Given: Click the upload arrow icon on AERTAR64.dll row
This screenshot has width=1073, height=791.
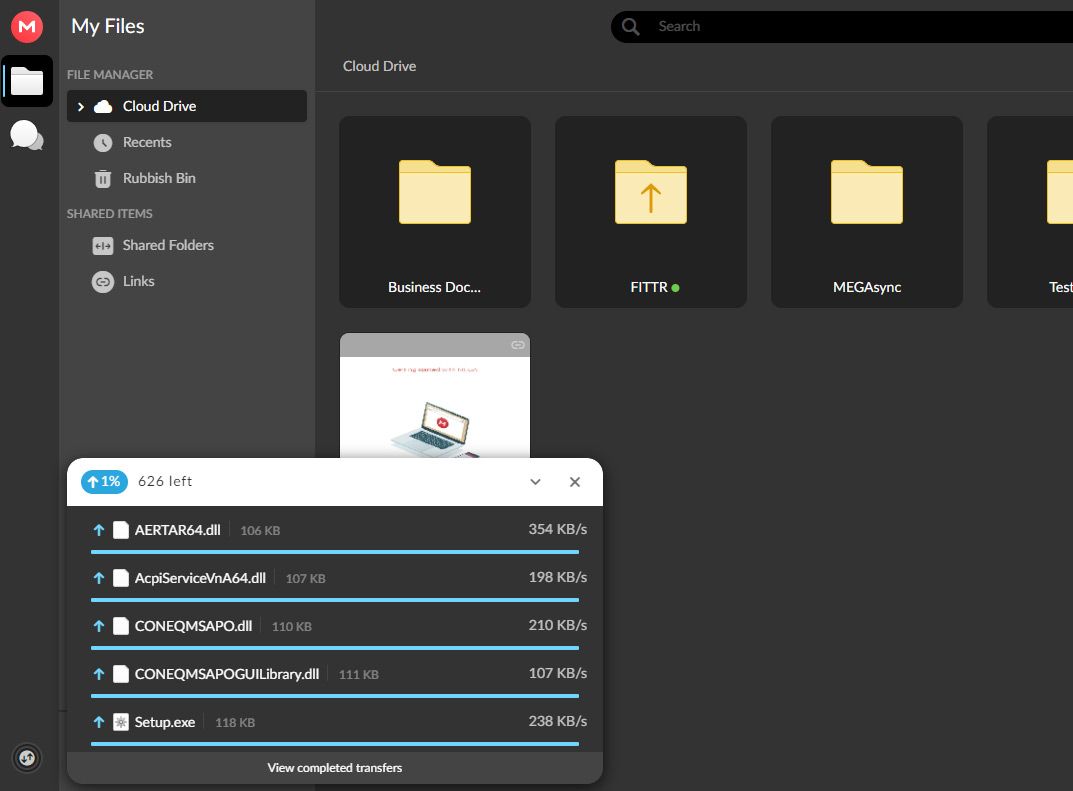Looking at the screenshot, I should coord(98,530).
